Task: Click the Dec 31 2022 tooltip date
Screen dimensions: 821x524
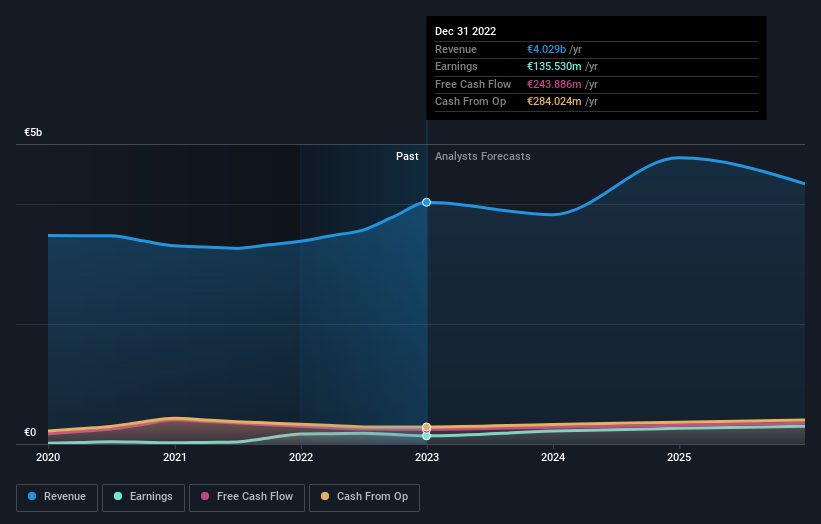Action: [x=465, y=31]
